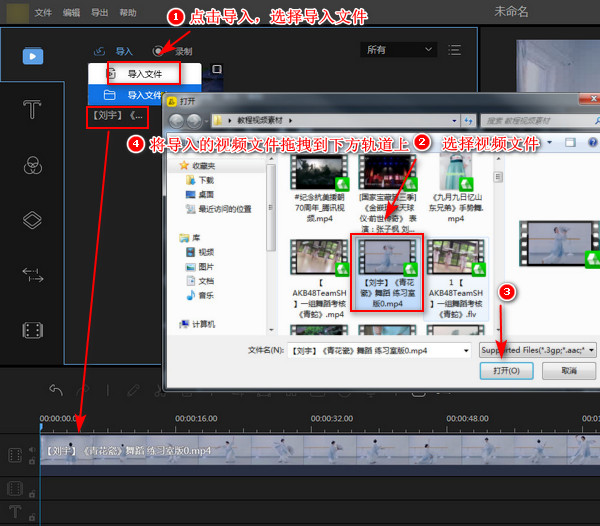Open the media library panel icon

[x=33, y=56]
